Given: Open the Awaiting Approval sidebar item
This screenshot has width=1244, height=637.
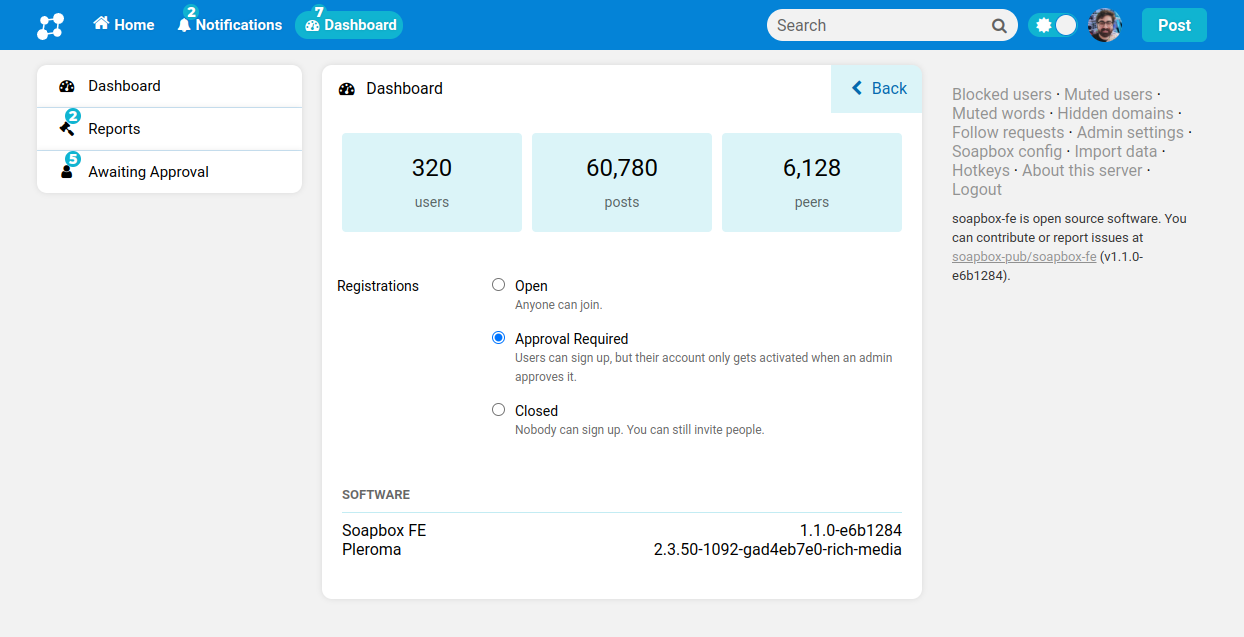Looking at the screenshot, I should 148,172.
